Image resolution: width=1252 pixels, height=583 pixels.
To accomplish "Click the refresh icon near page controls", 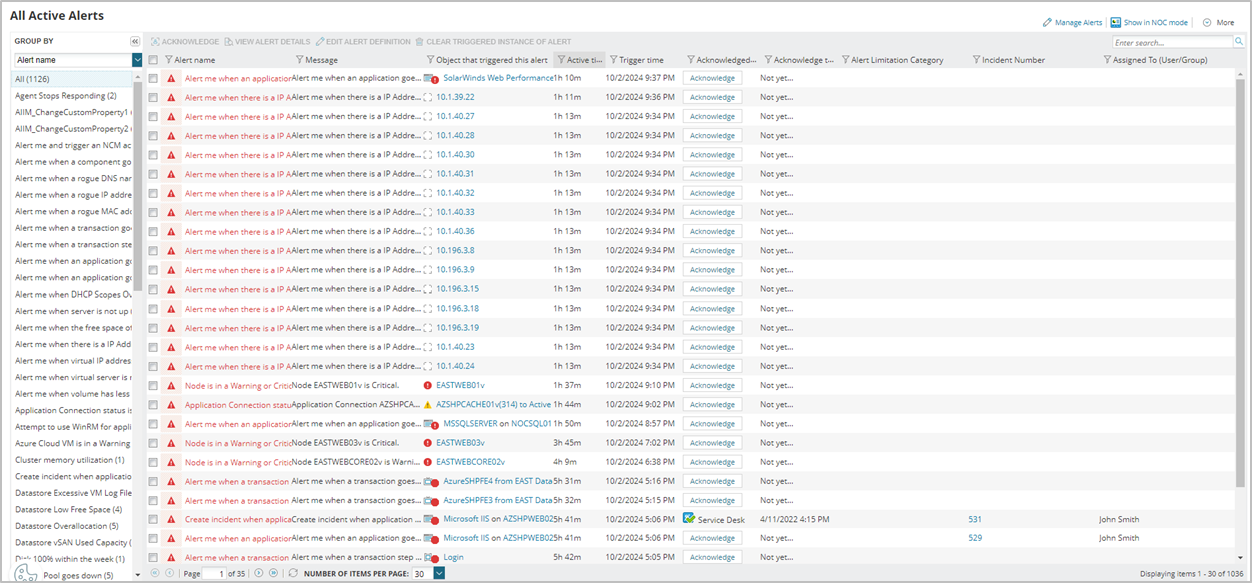I will pos(291,571).
